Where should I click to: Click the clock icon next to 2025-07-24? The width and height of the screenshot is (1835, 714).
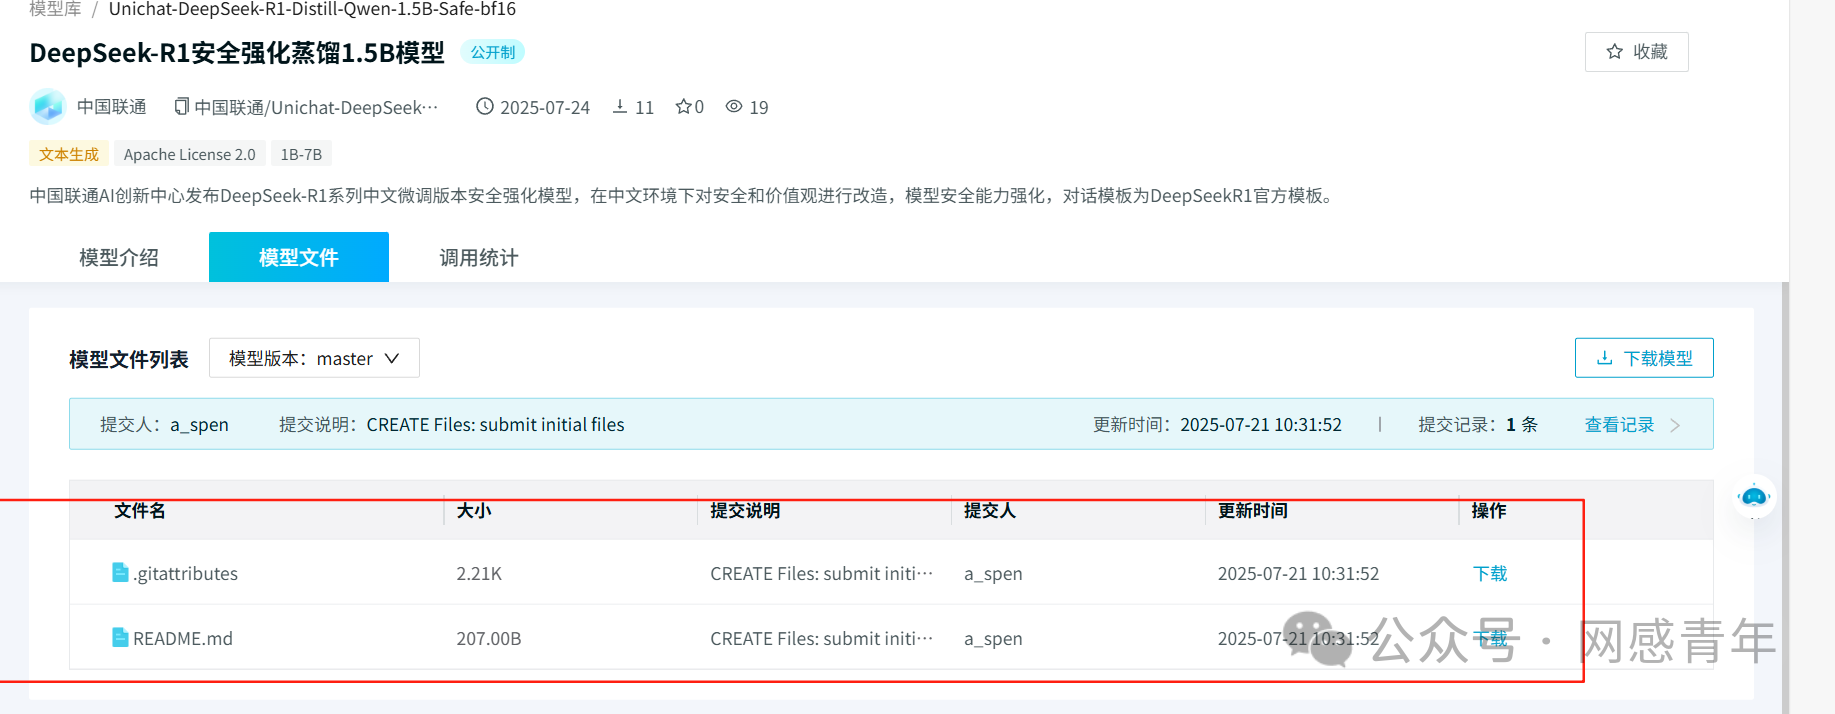484,106
